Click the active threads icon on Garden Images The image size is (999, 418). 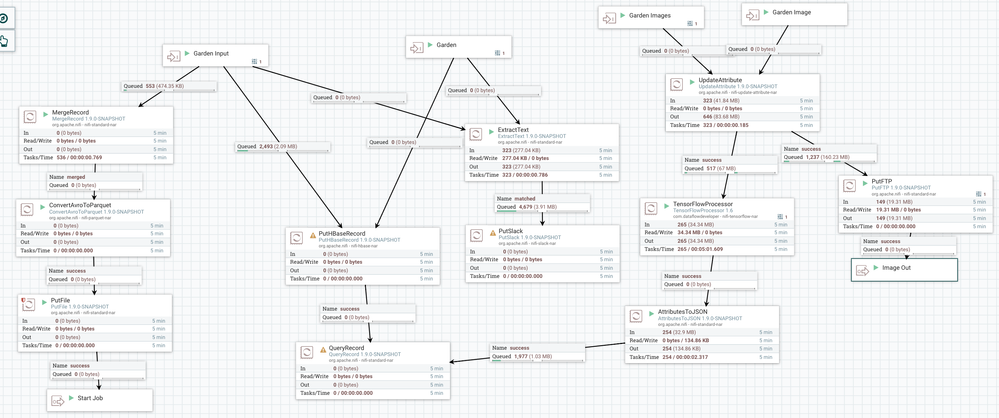[x=690, y=24]
